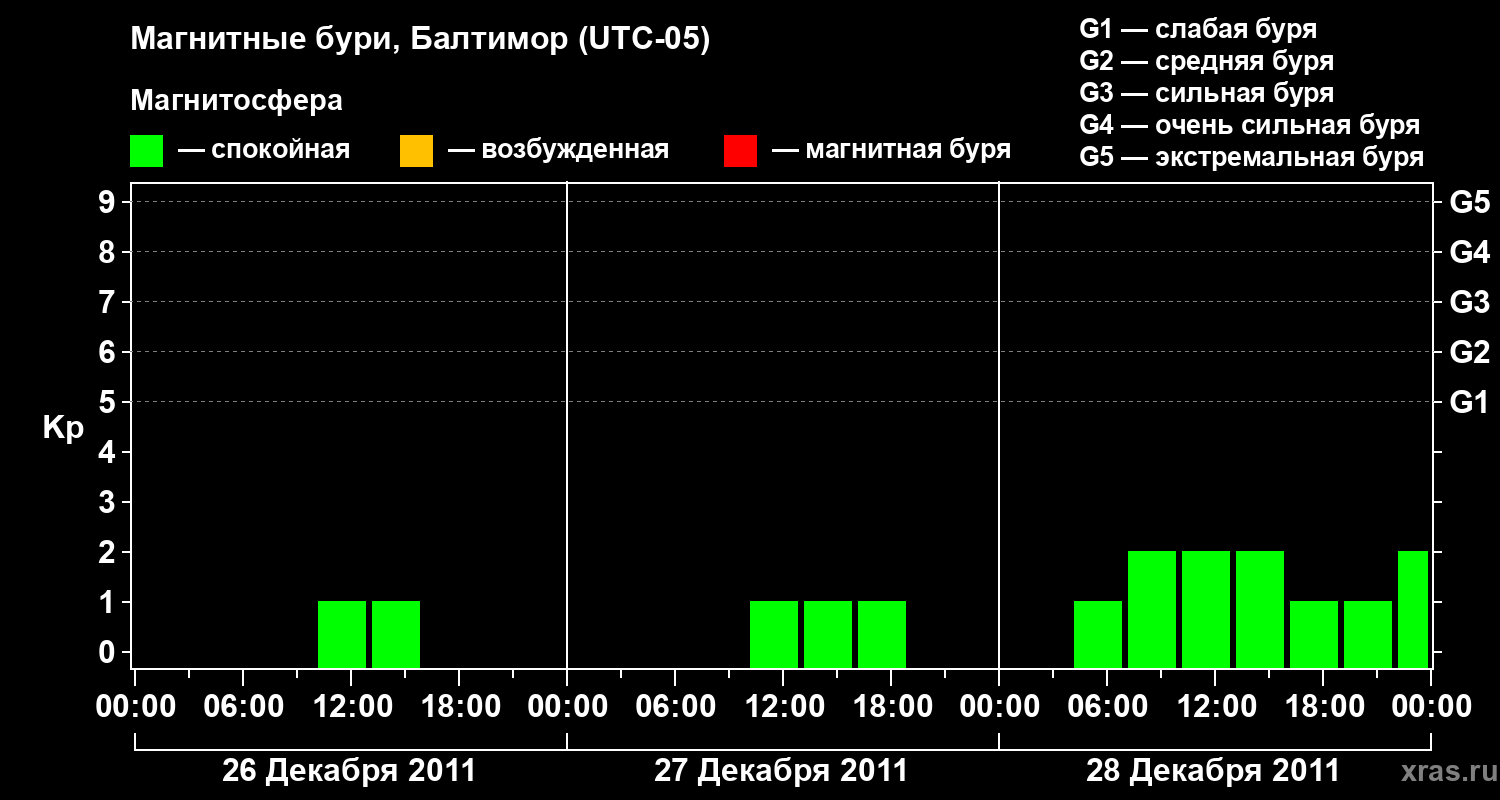This screenshot has height=800, width=1500.
Task: Select the chart title 'Магнитные бури, Балтимор (UTC-05)'
Action: tap(420, 41)
